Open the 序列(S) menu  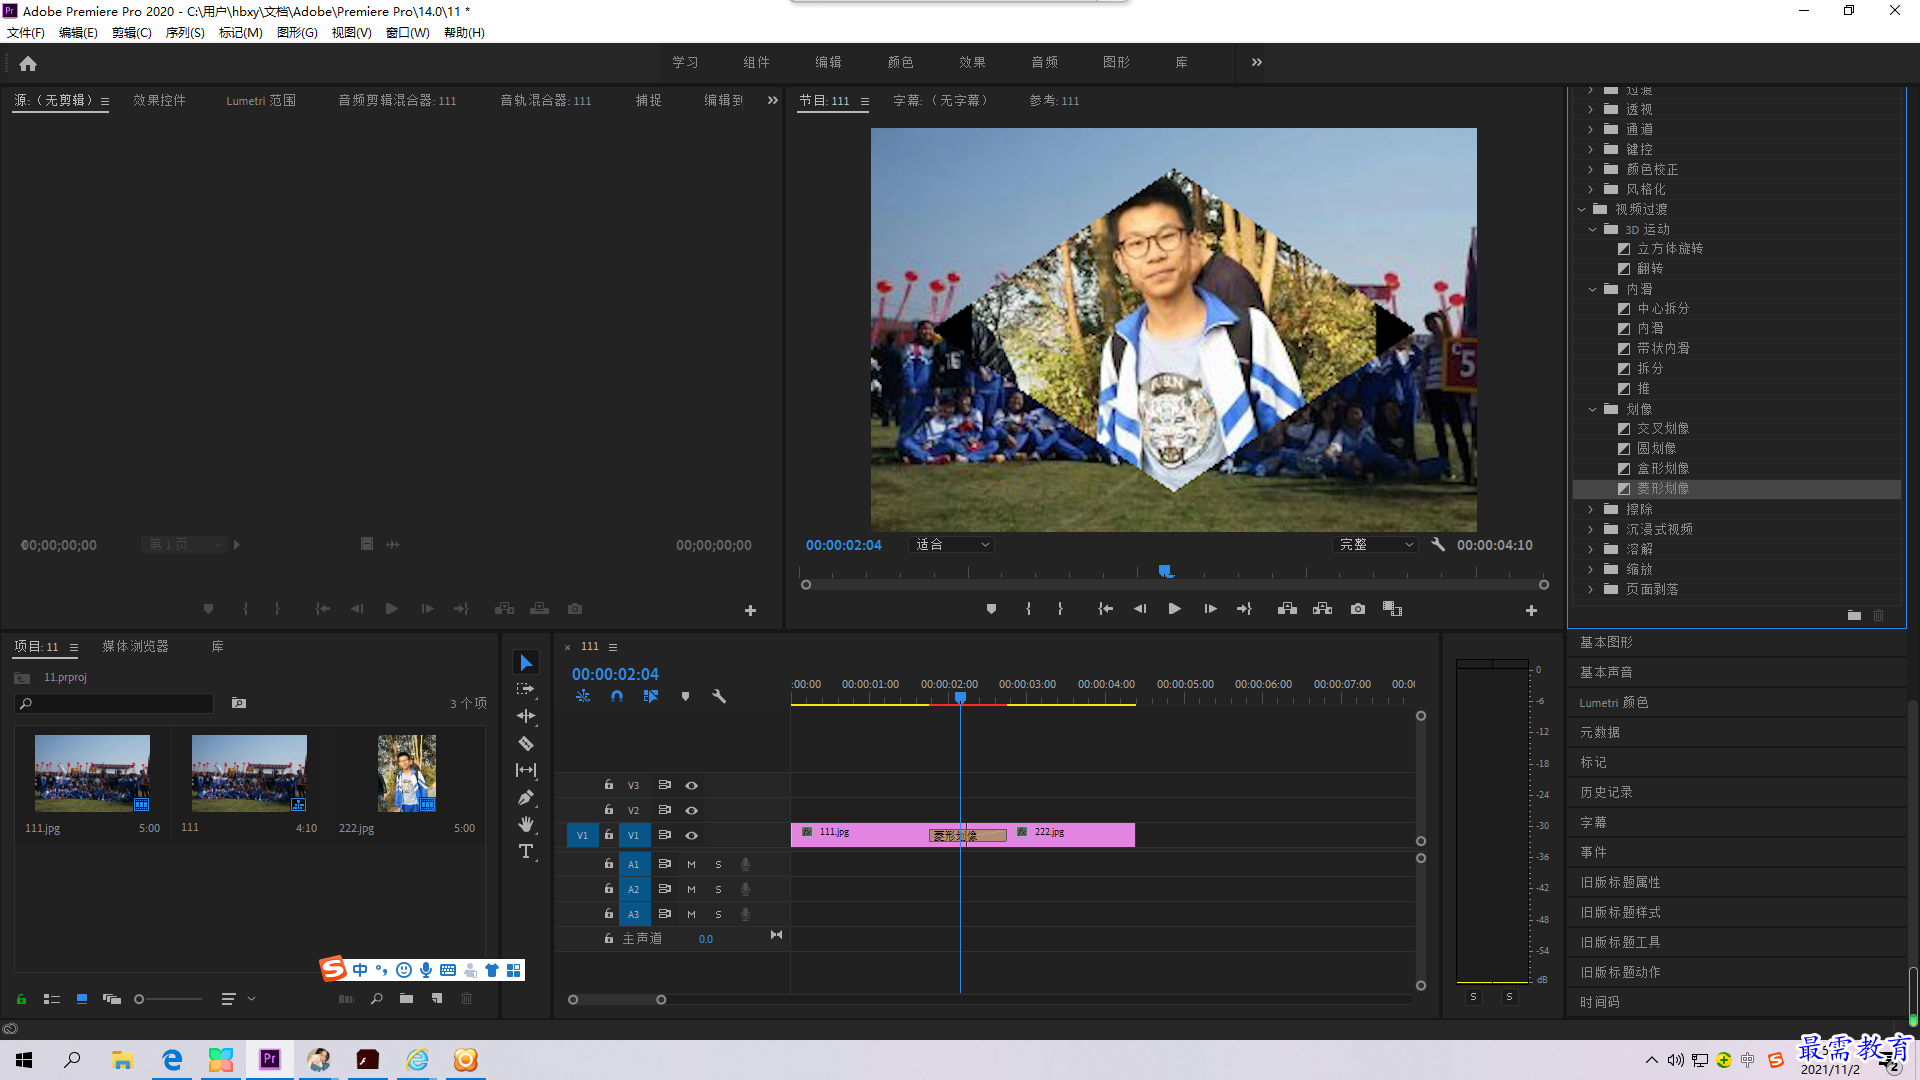(185, 32)
